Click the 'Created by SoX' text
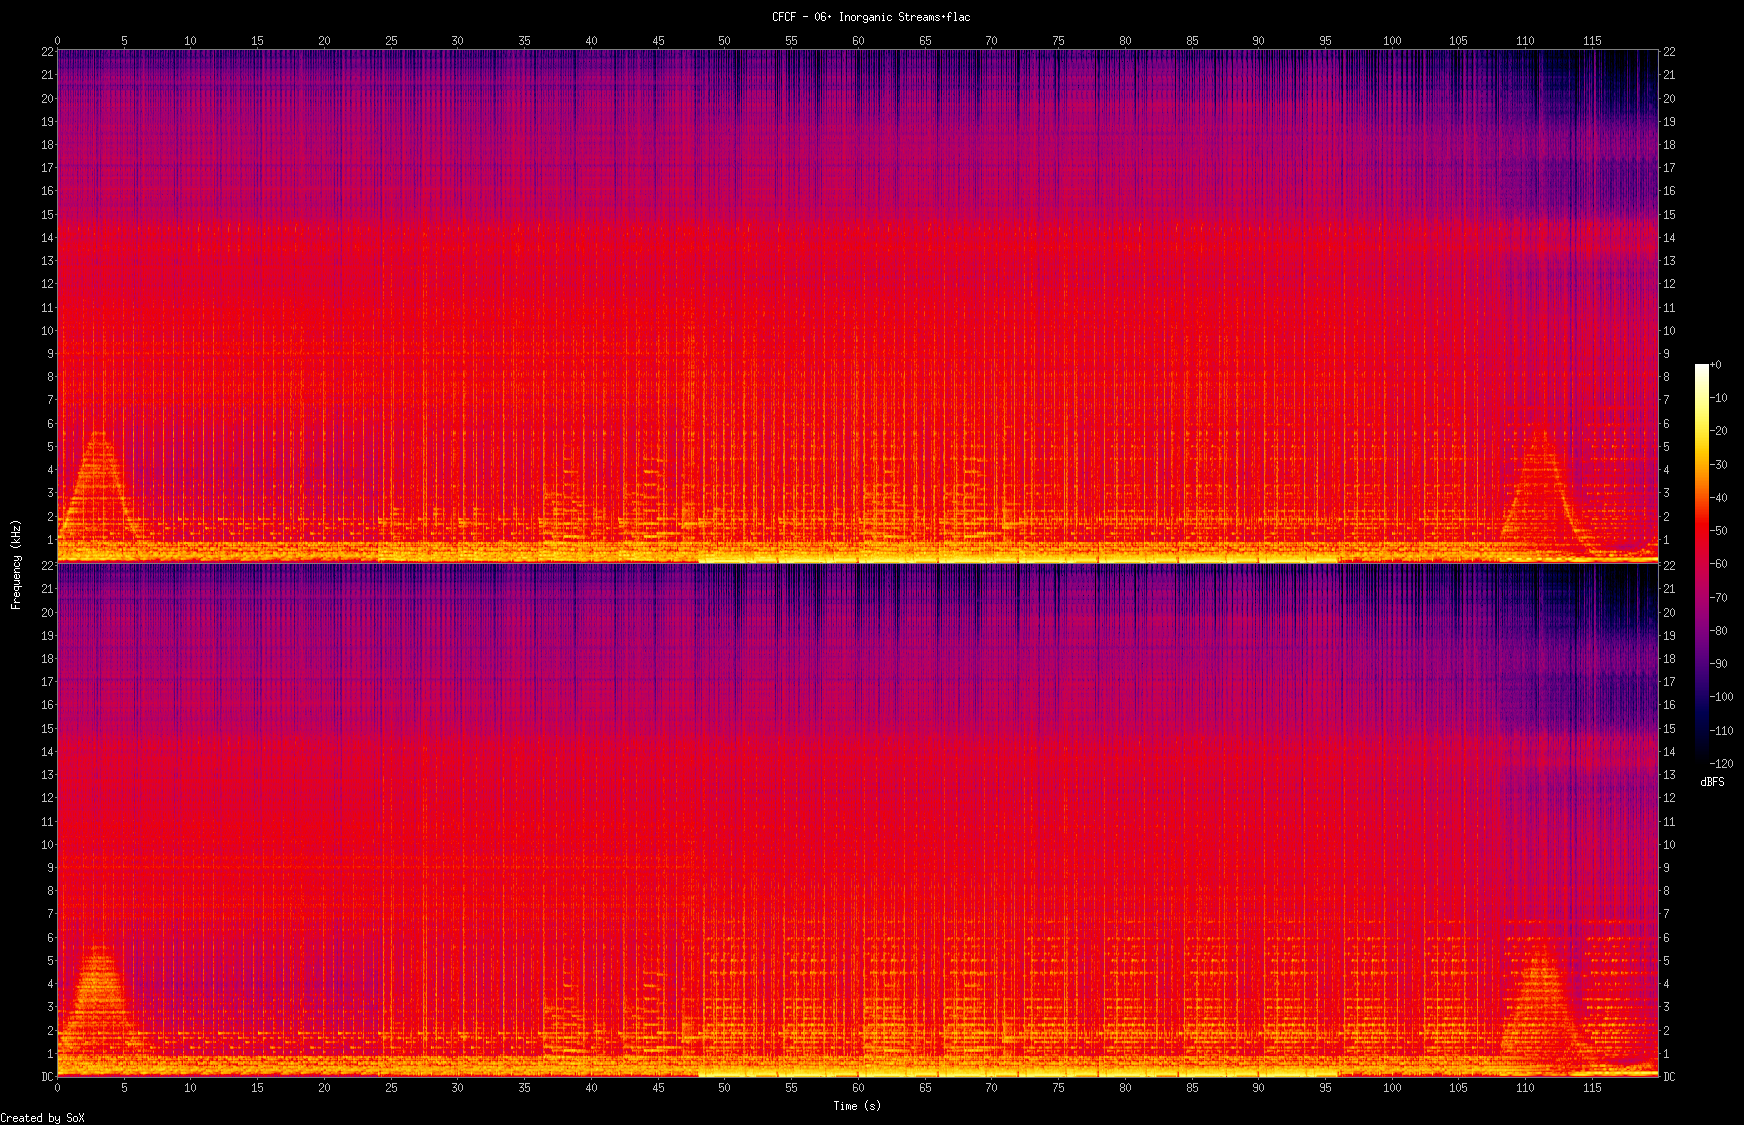 [x=42, y=1118]
